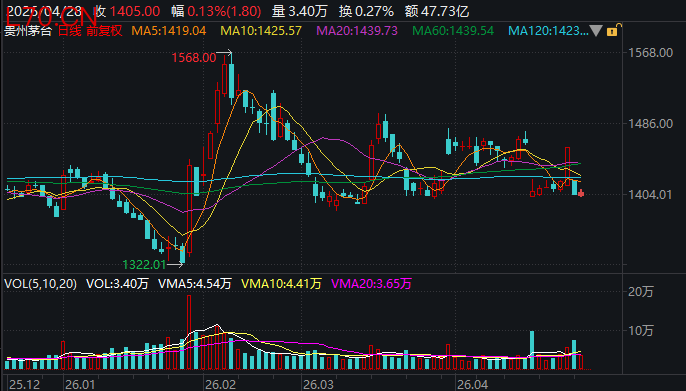Click the MA20:1439.73 indicator label

click(x=357, y=31)
